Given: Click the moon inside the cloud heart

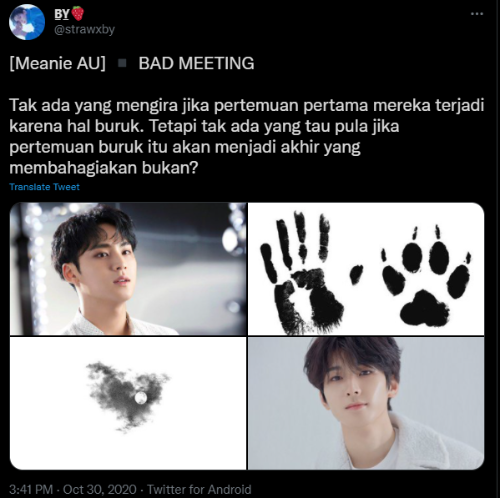Looking at the screenshot, I should tap(141, 398).
